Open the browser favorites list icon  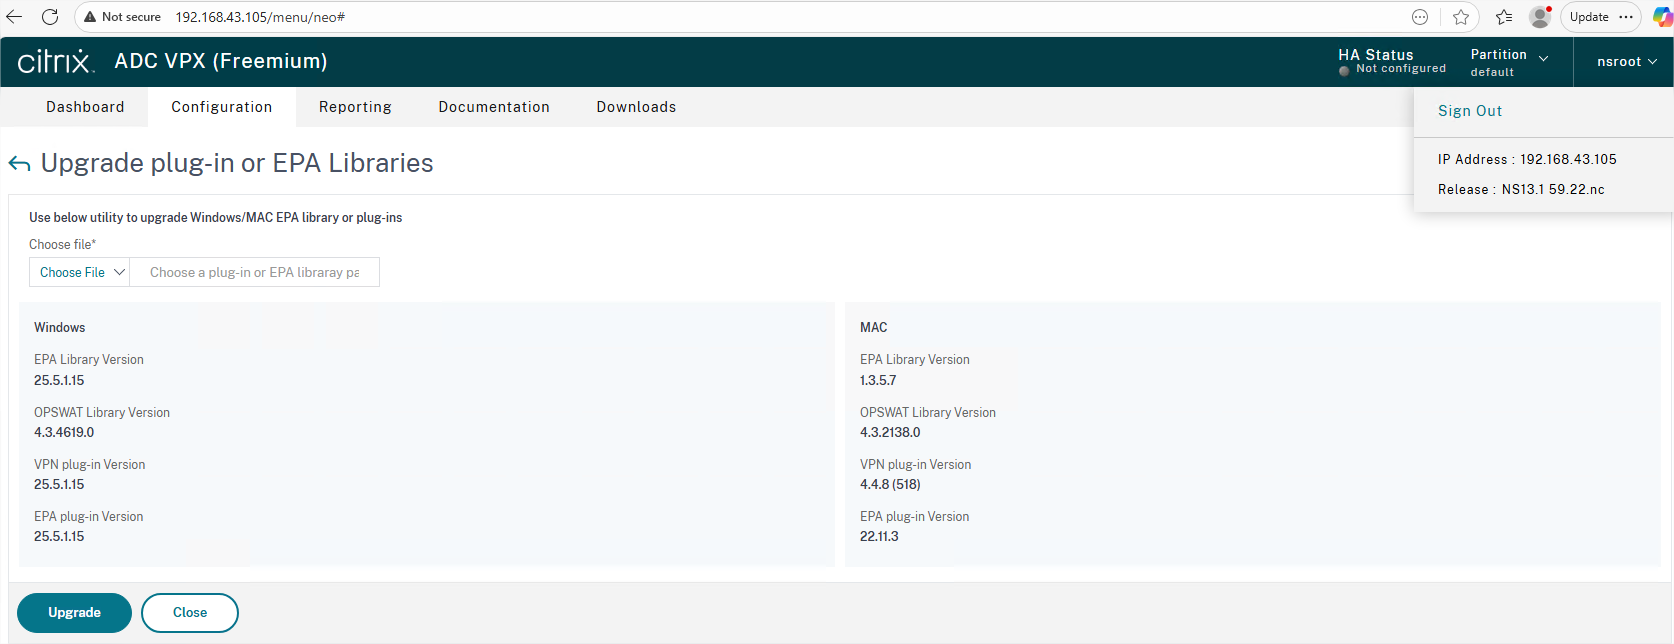point(1504,17)
